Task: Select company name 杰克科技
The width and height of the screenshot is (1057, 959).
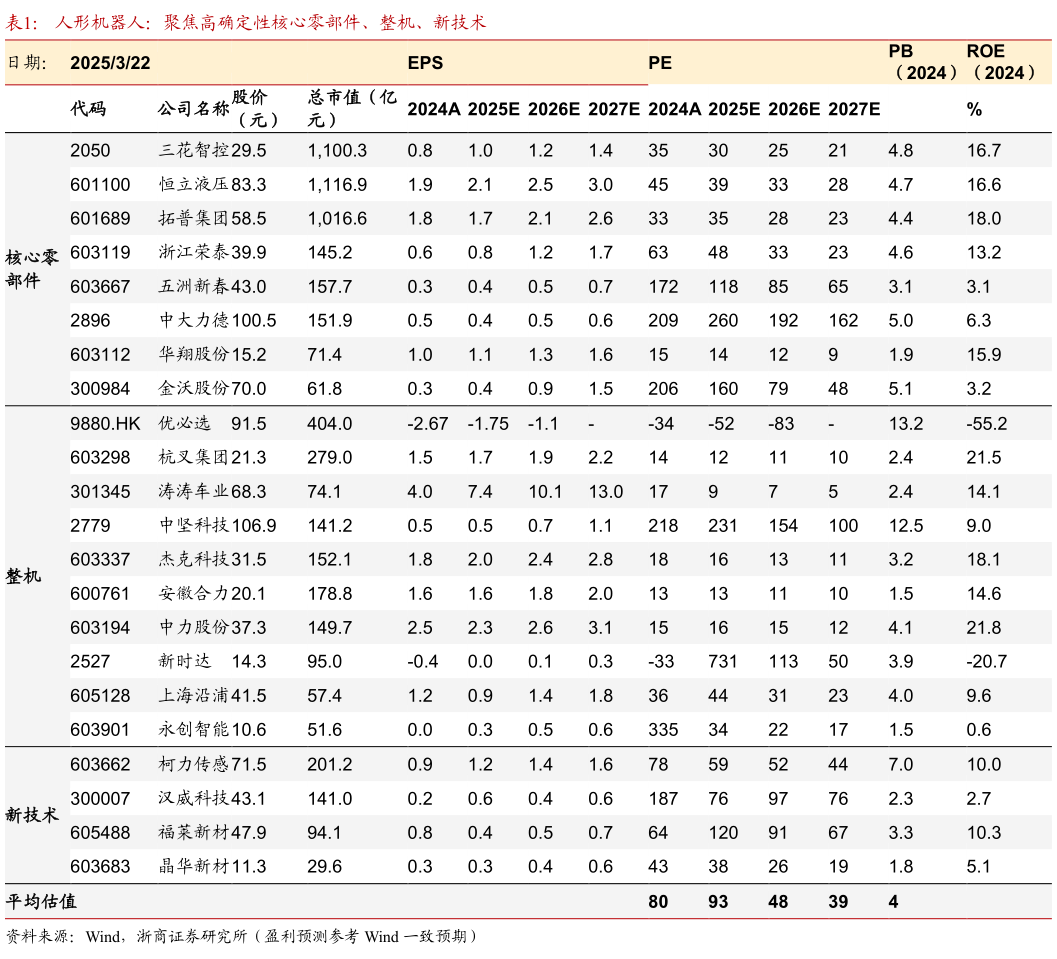Action: click(x=194, y=559)
